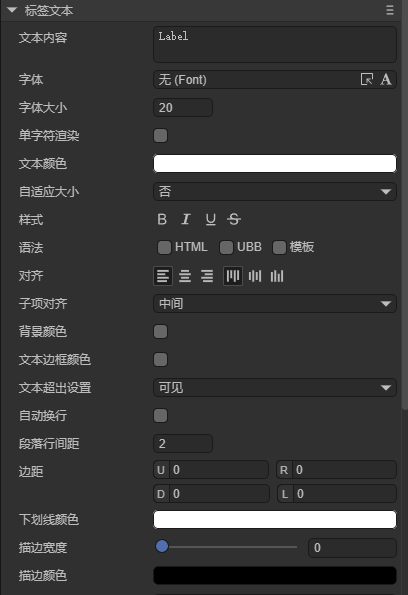Enable the HTML syntax checkbox

(164, 247)
